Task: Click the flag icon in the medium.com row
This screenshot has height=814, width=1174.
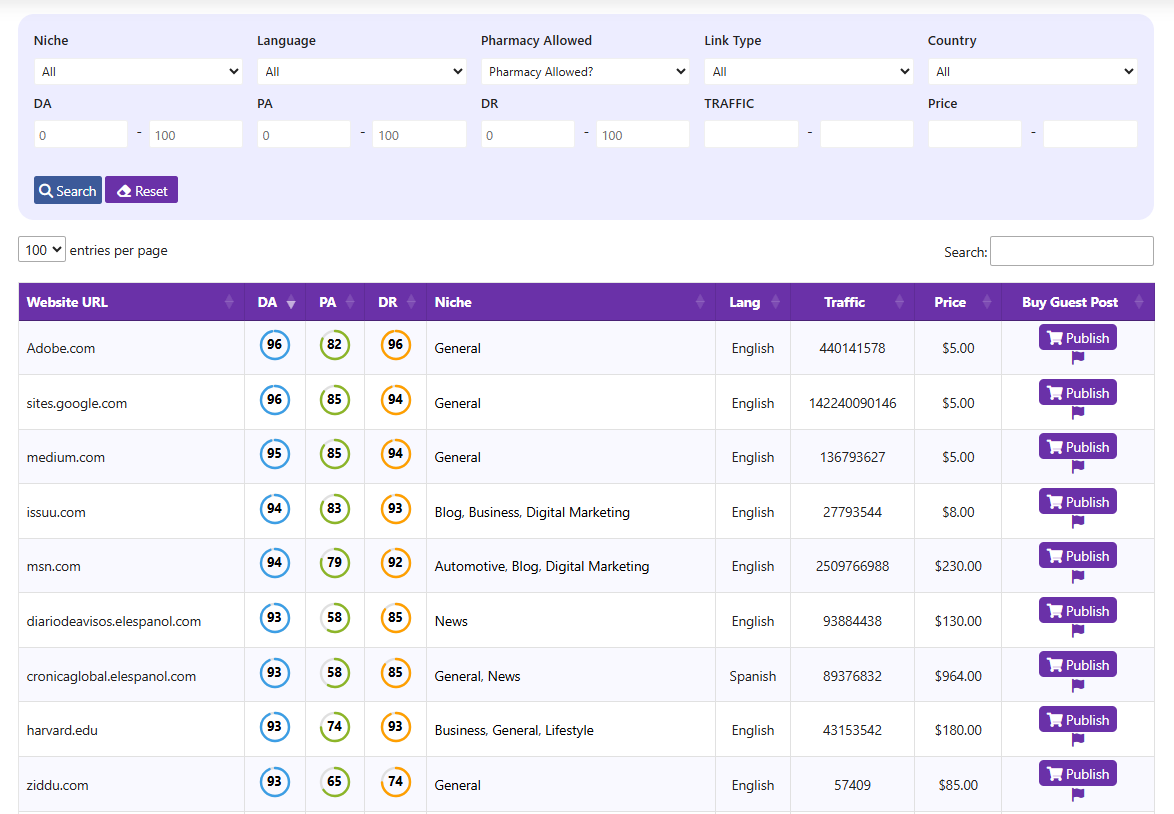Action: click(1078, 467)
